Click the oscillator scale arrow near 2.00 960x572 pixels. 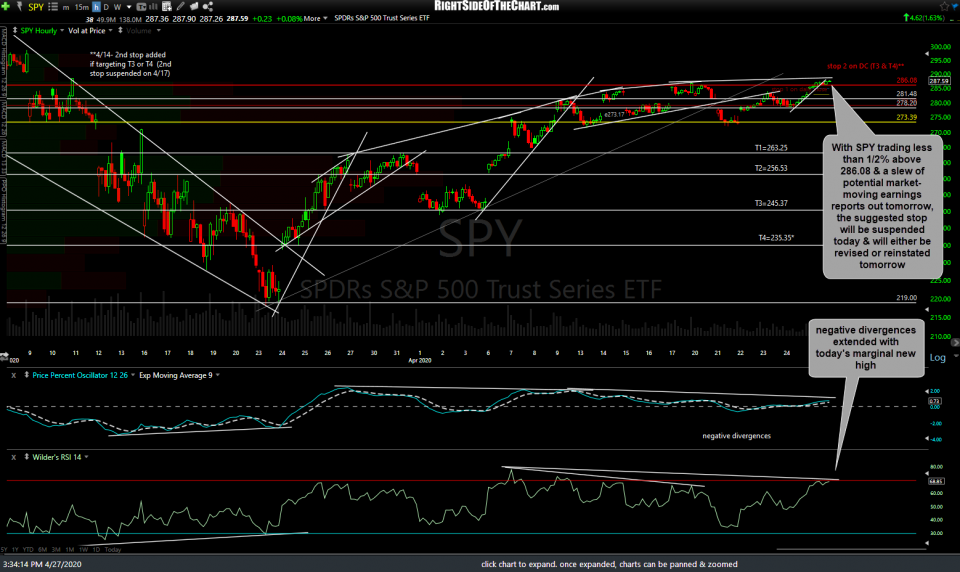pos(925,391)
